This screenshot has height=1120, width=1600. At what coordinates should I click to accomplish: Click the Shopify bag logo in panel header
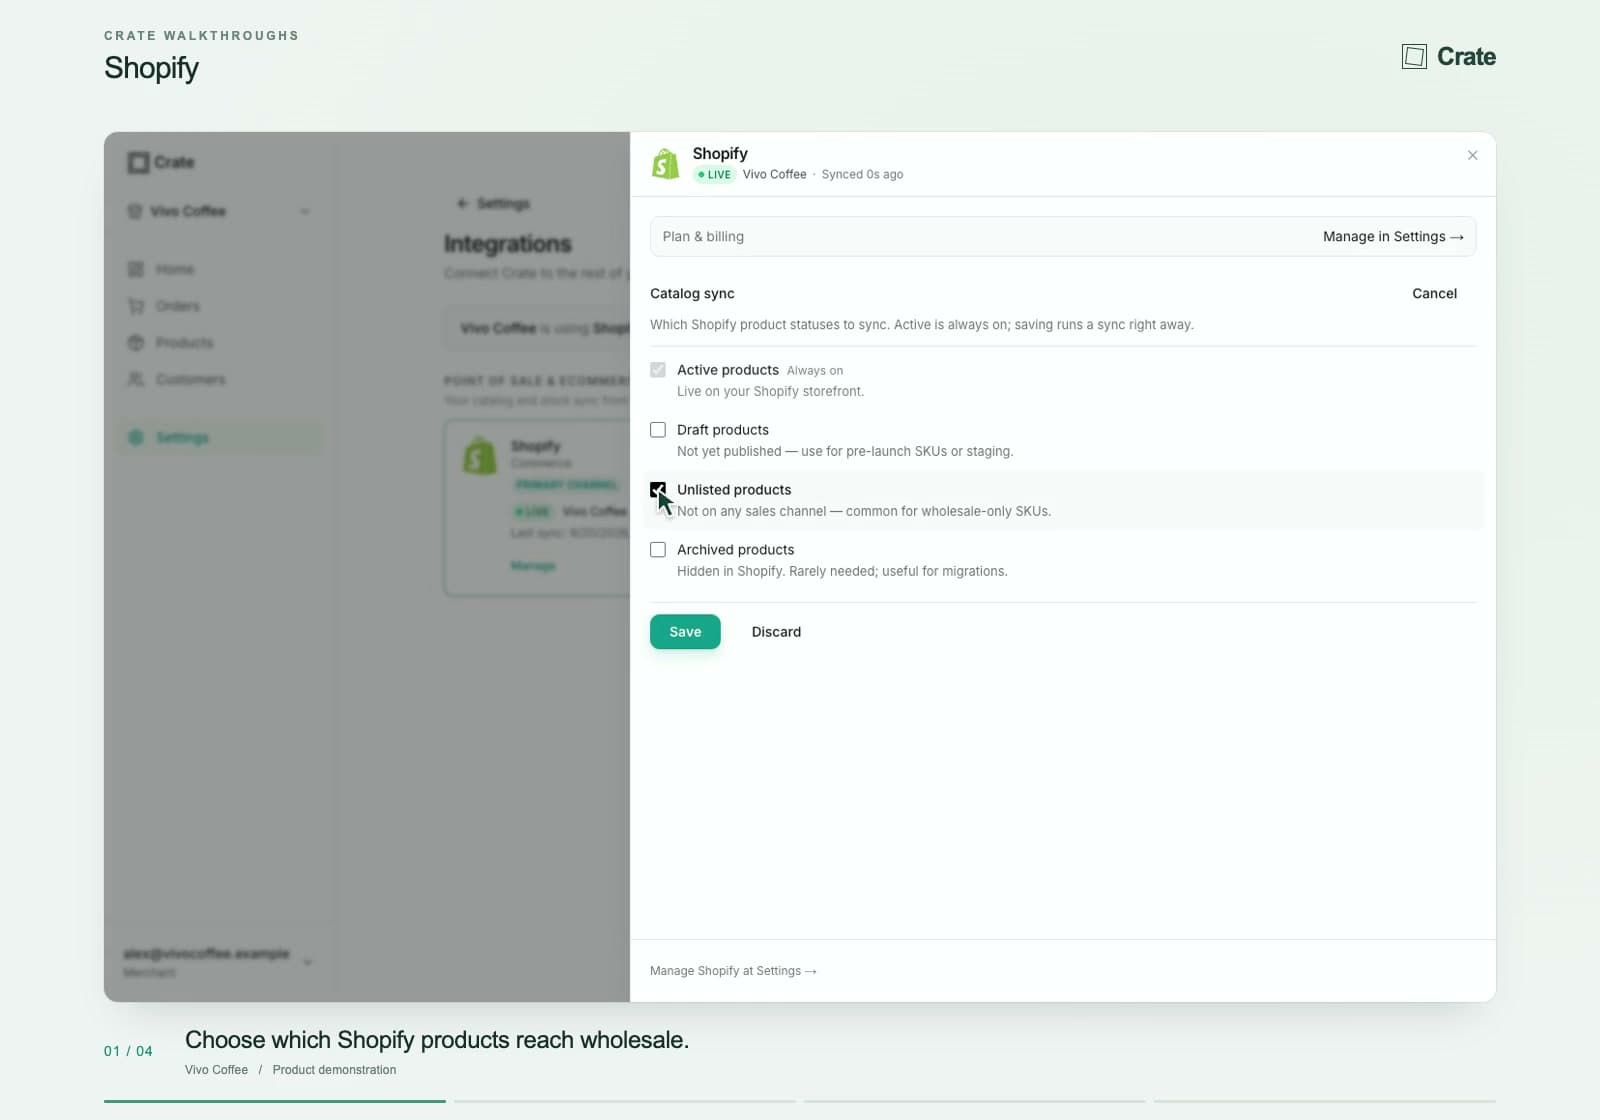coord(665,163)
